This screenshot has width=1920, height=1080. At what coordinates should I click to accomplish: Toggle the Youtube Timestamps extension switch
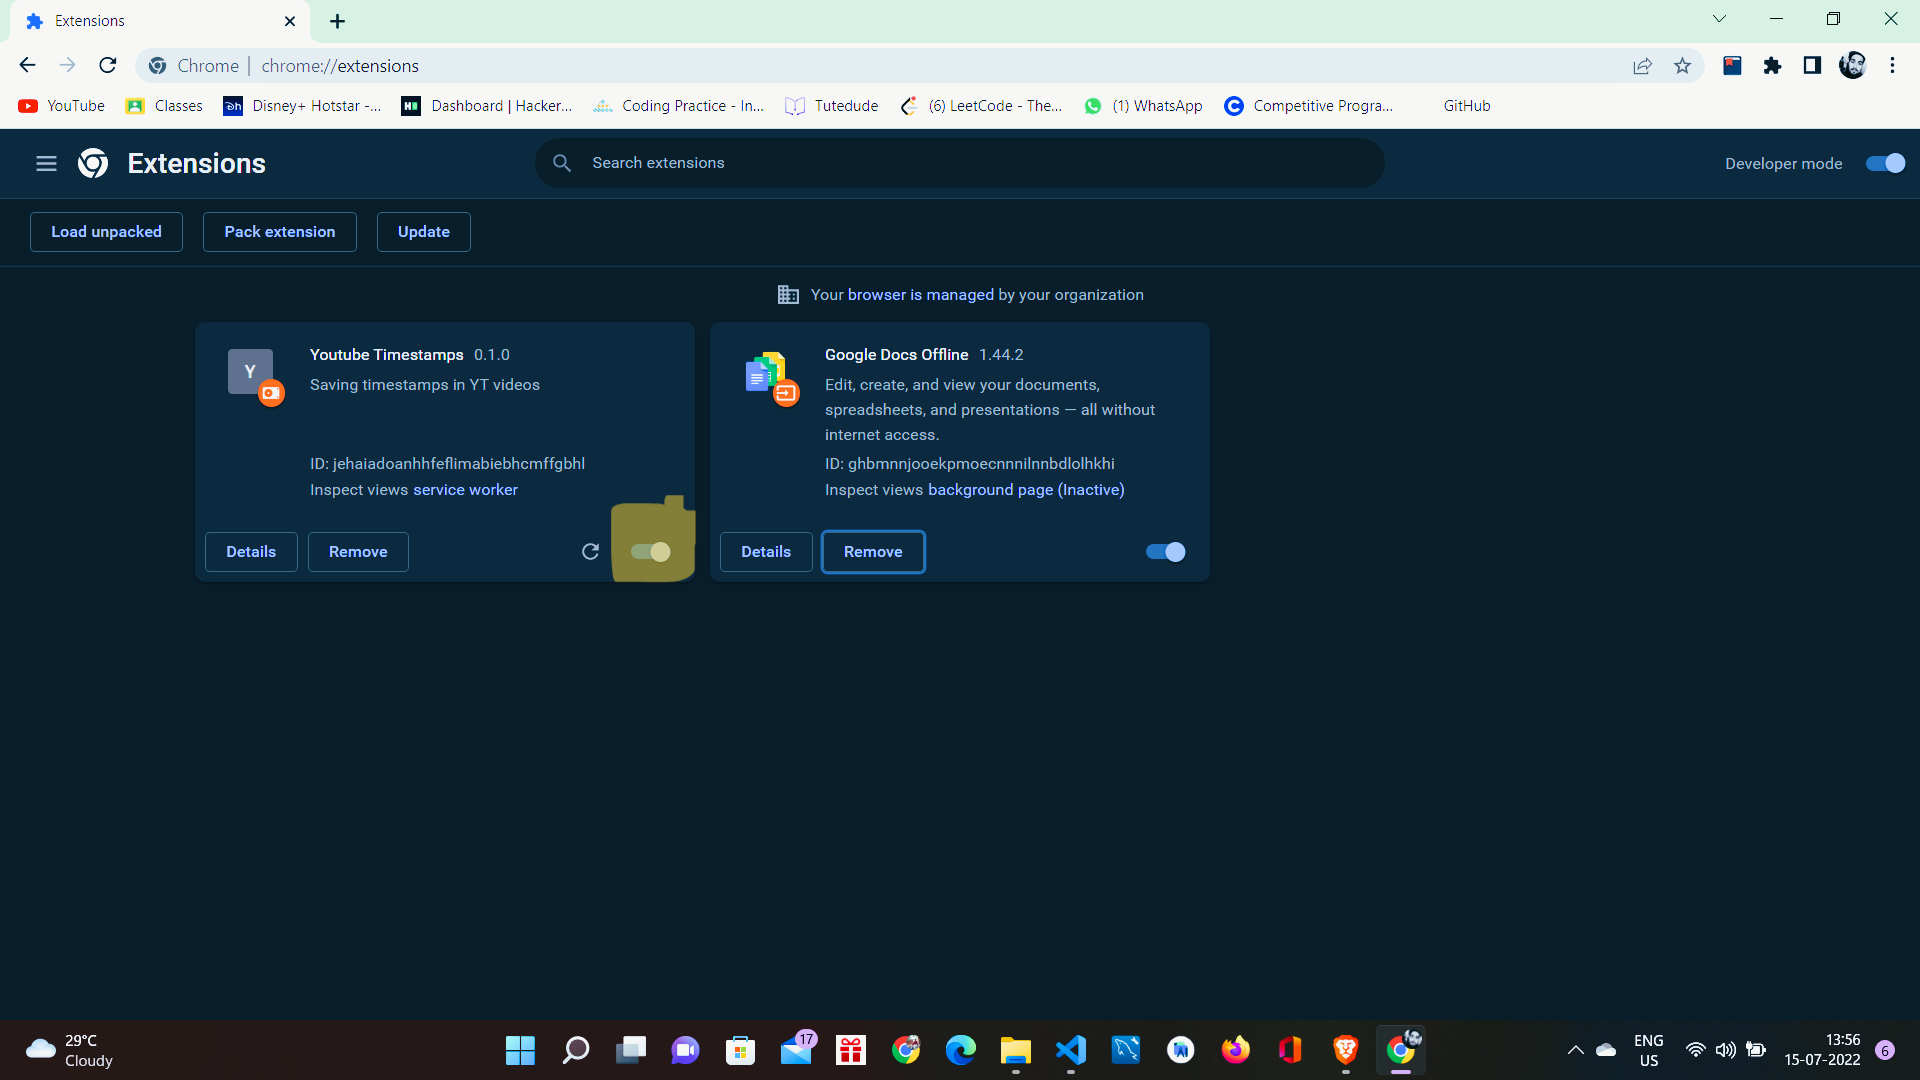point(651,551)
